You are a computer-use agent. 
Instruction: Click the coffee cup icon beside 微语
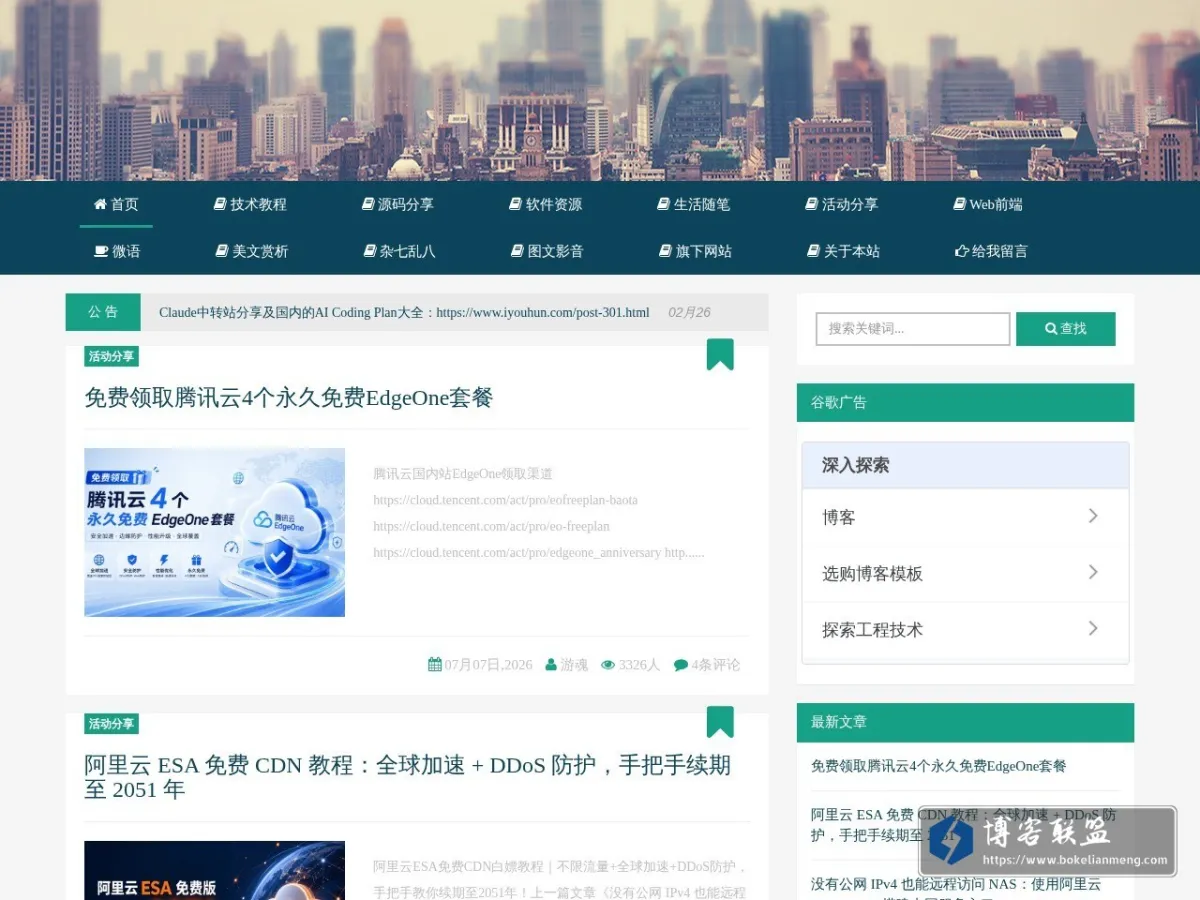point(101,251)
